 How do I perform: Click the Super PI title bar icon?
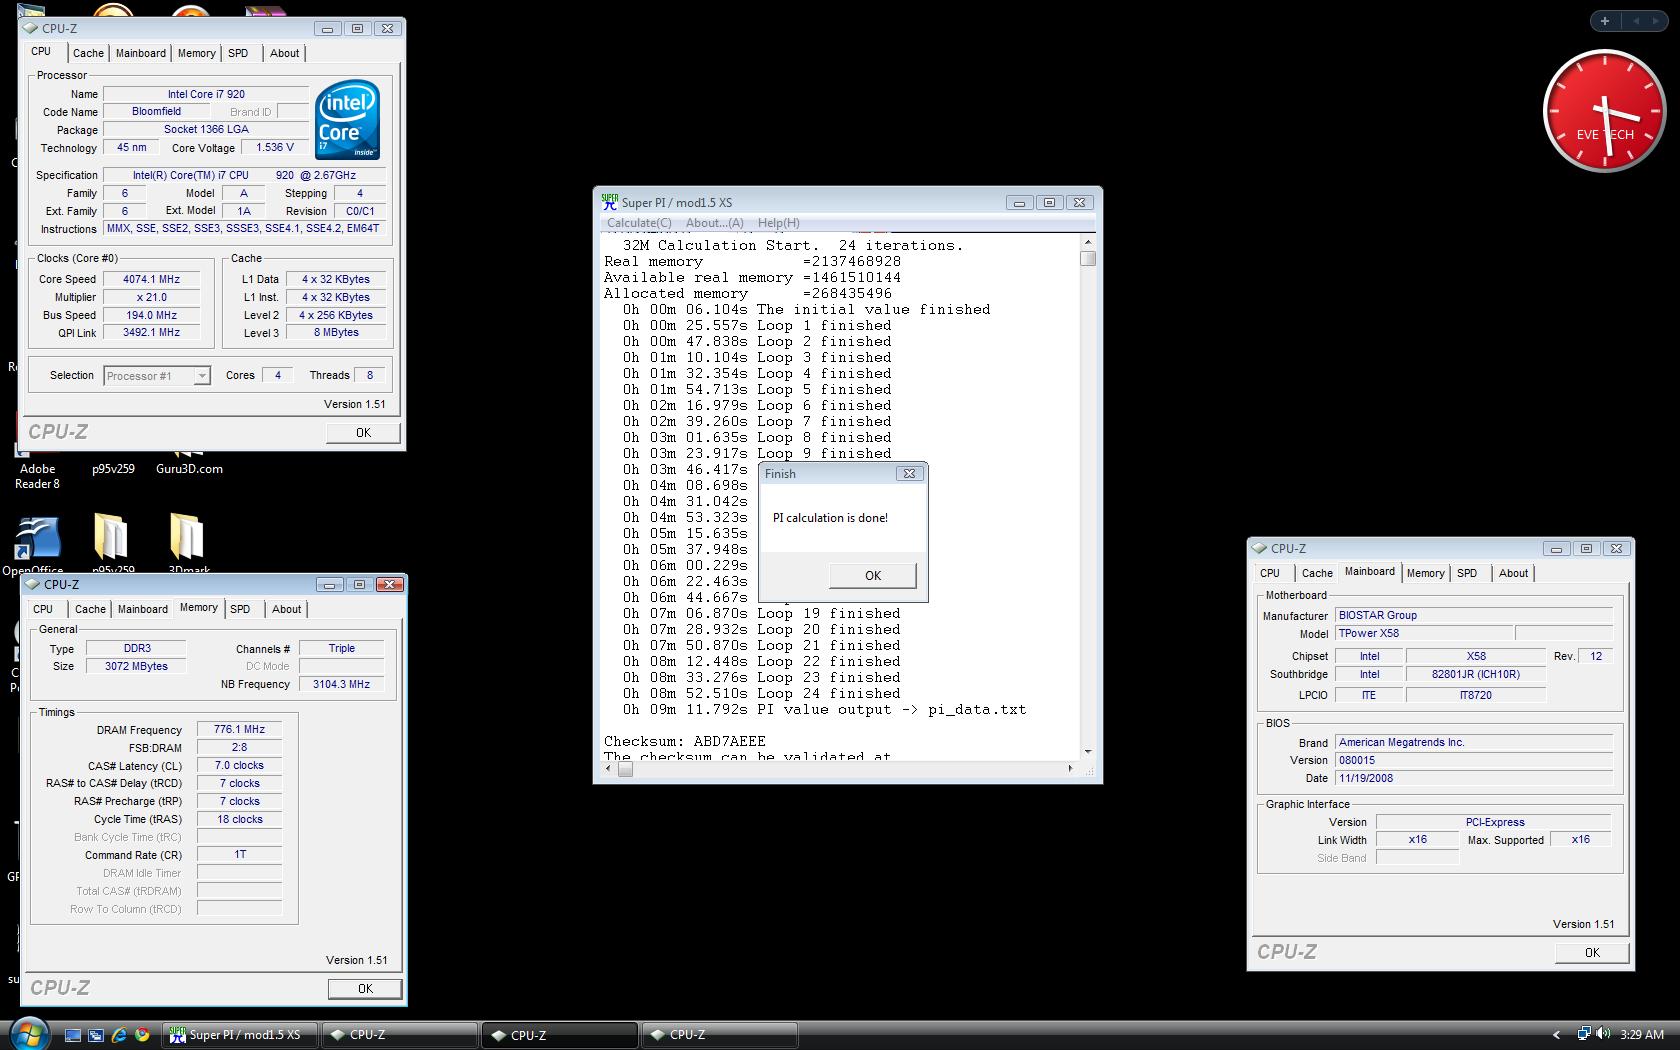(609, 202)
